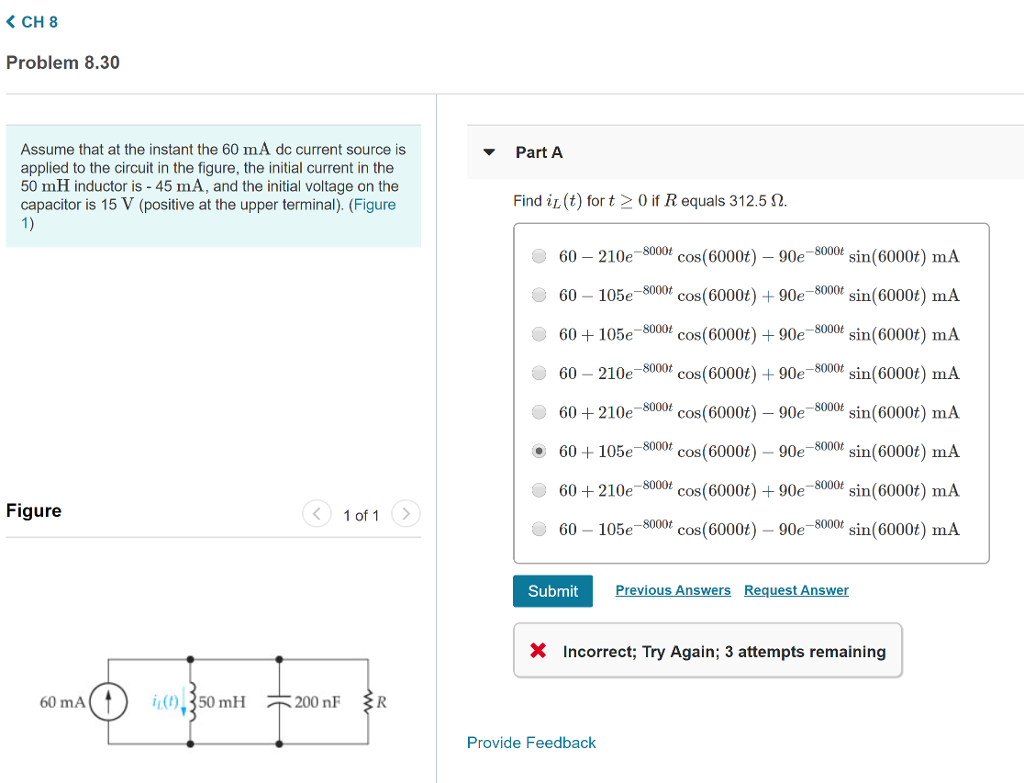The width and height of the screenshot is (1024, 783).
Task: Select the Part A tab header
Action: pyautogui.click(x=538, y=152)
